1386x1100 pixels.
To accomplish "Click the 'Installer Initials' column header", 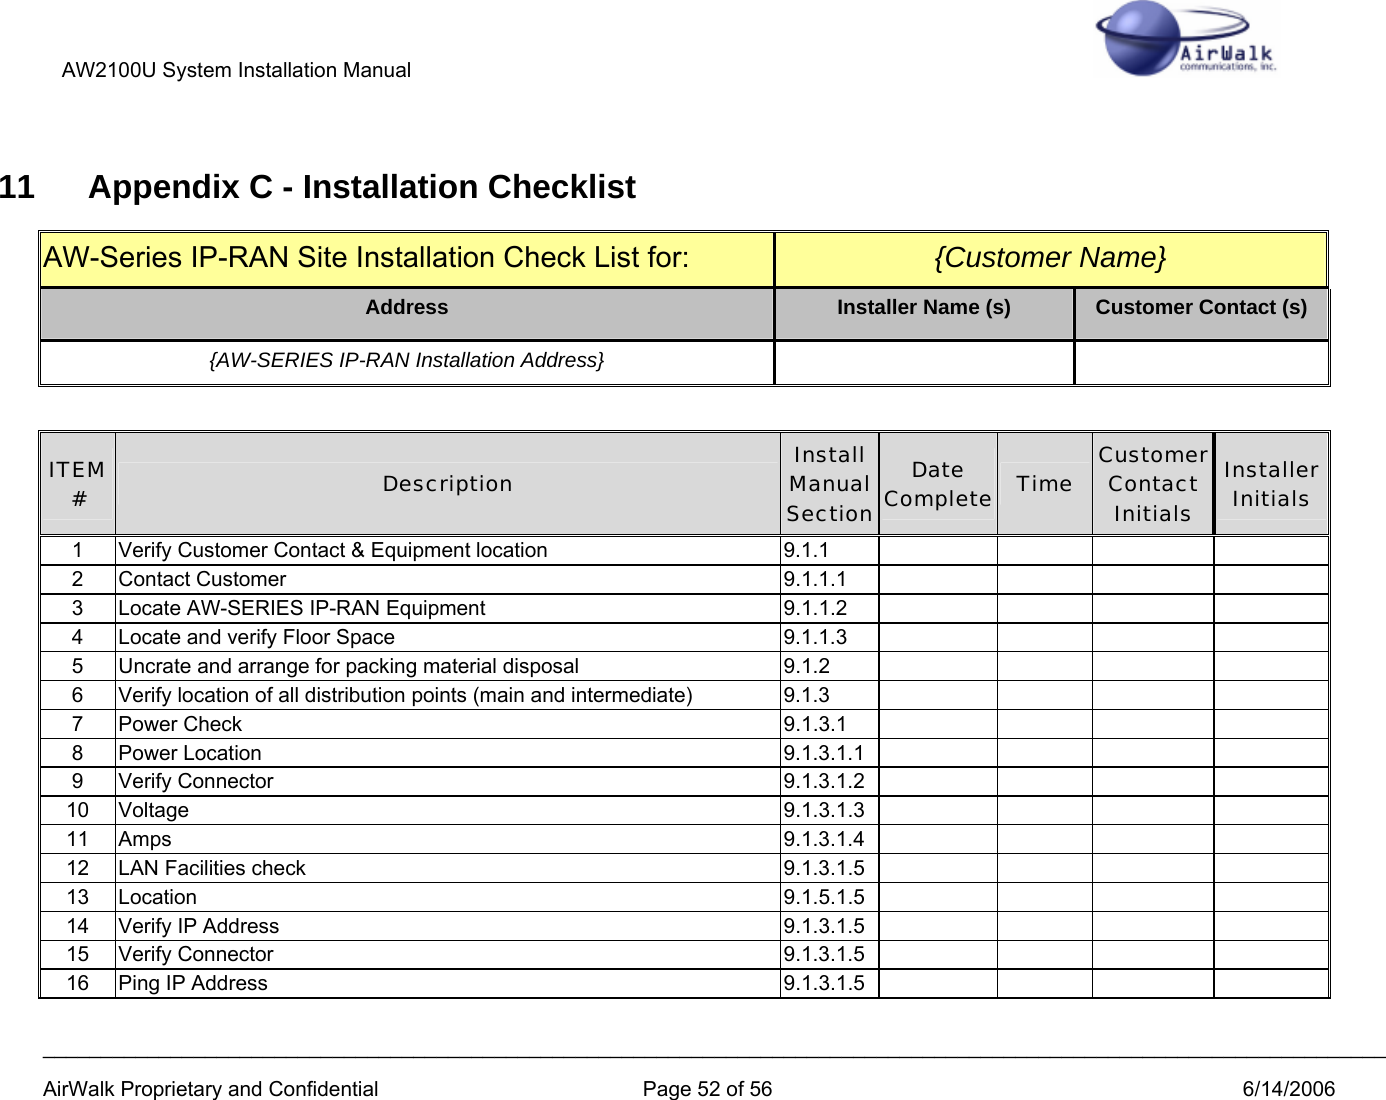I will click(x=1271, y=484).
